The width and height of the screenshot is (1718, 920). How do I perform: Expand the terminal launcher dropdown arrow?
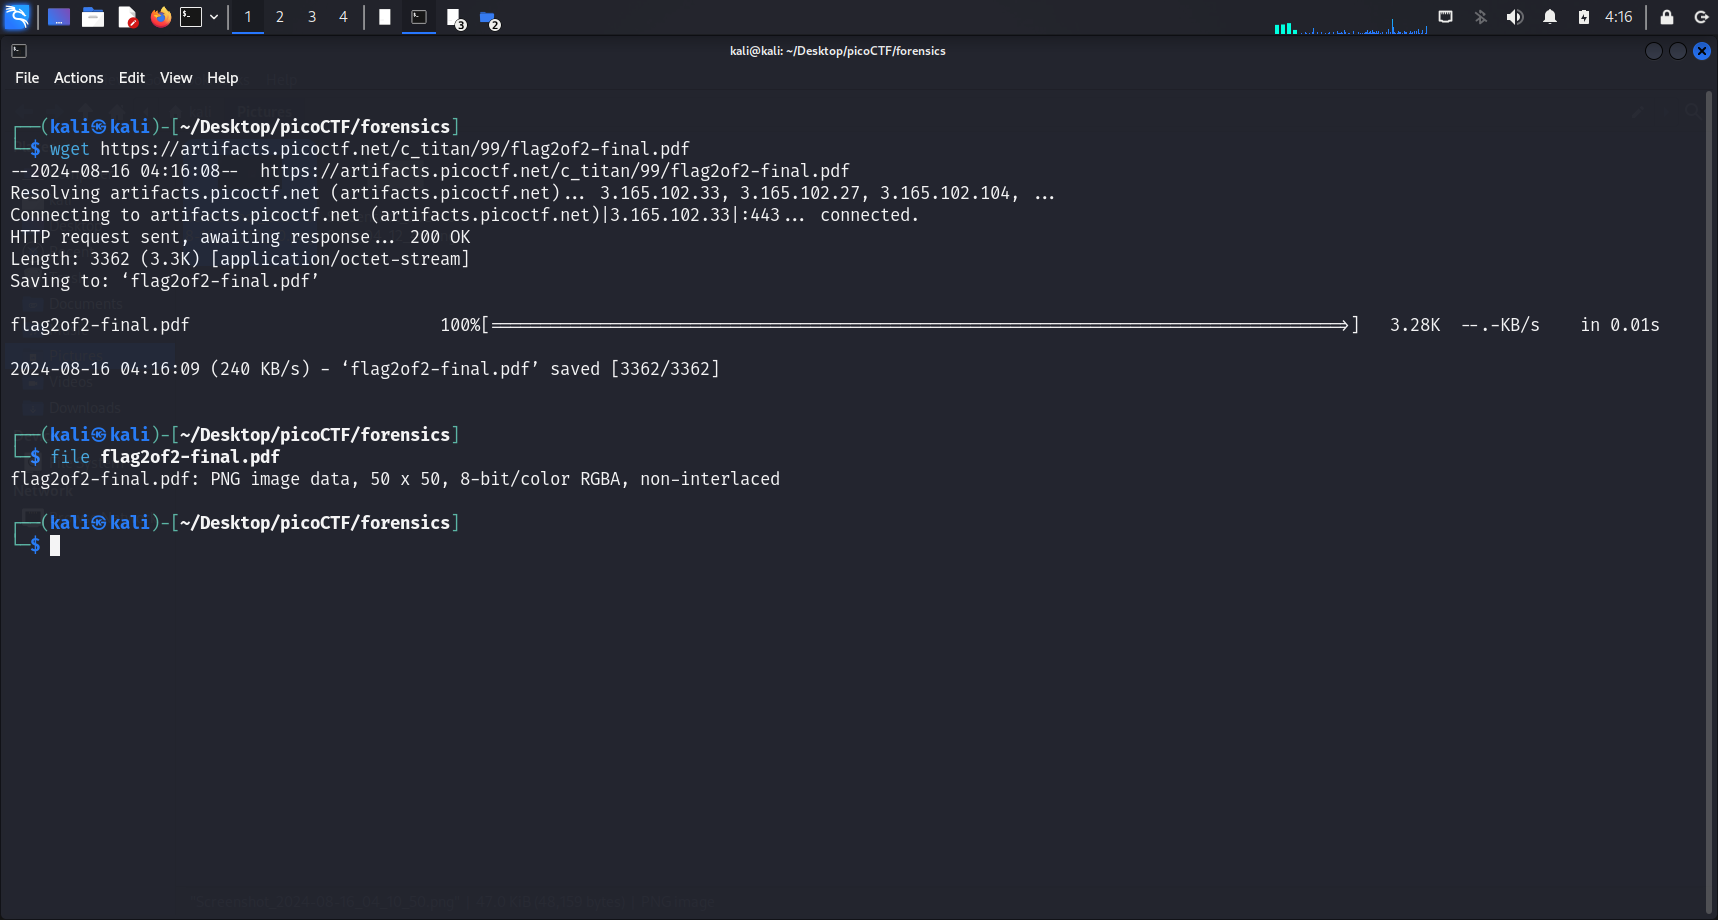click(x=214, y=17)
